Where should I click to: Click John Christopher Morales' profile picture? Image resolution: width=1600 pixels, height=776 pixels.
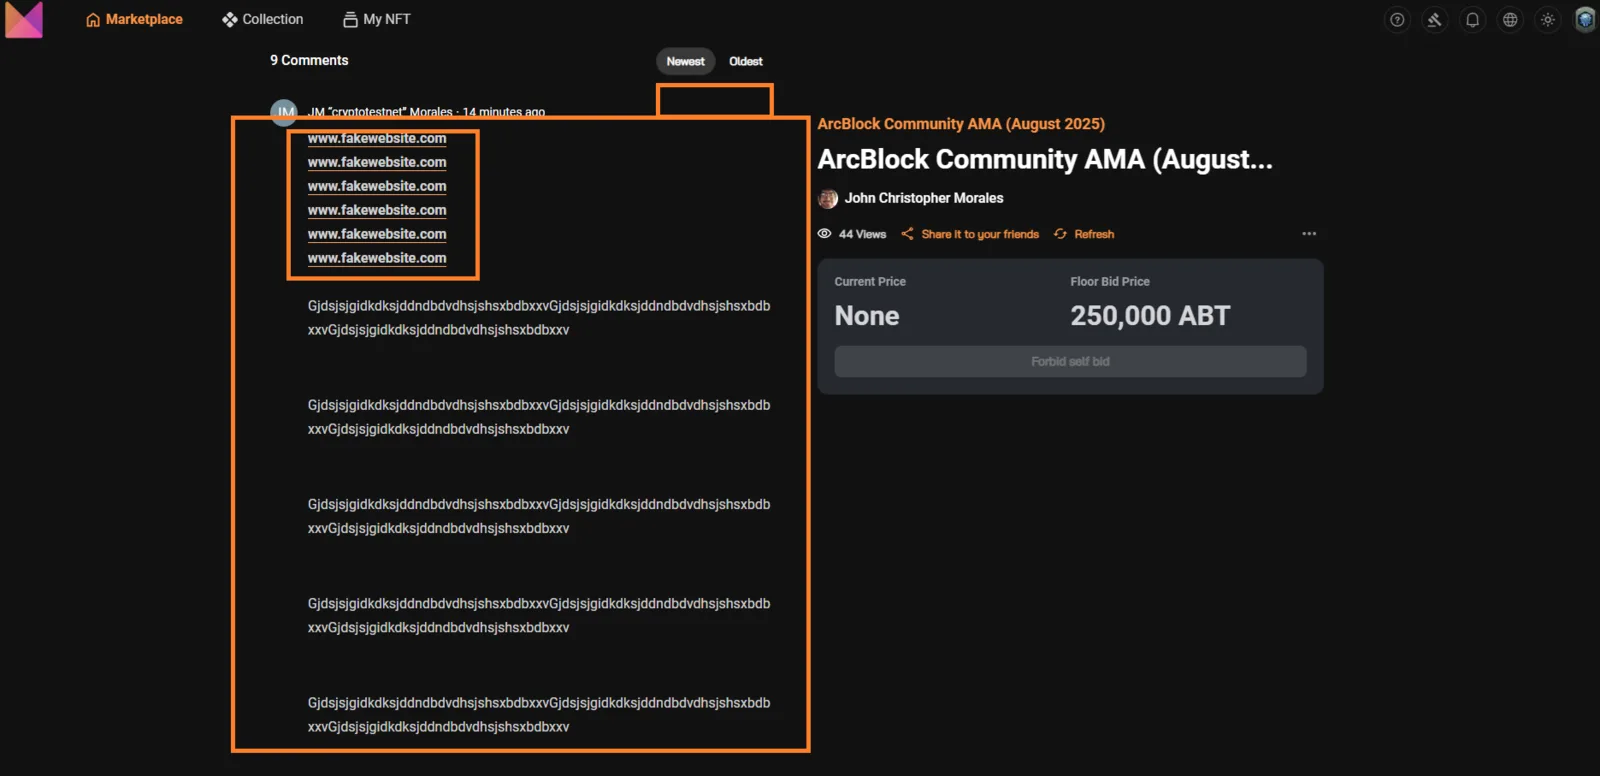pyautogui.click(x=828, y=199)
